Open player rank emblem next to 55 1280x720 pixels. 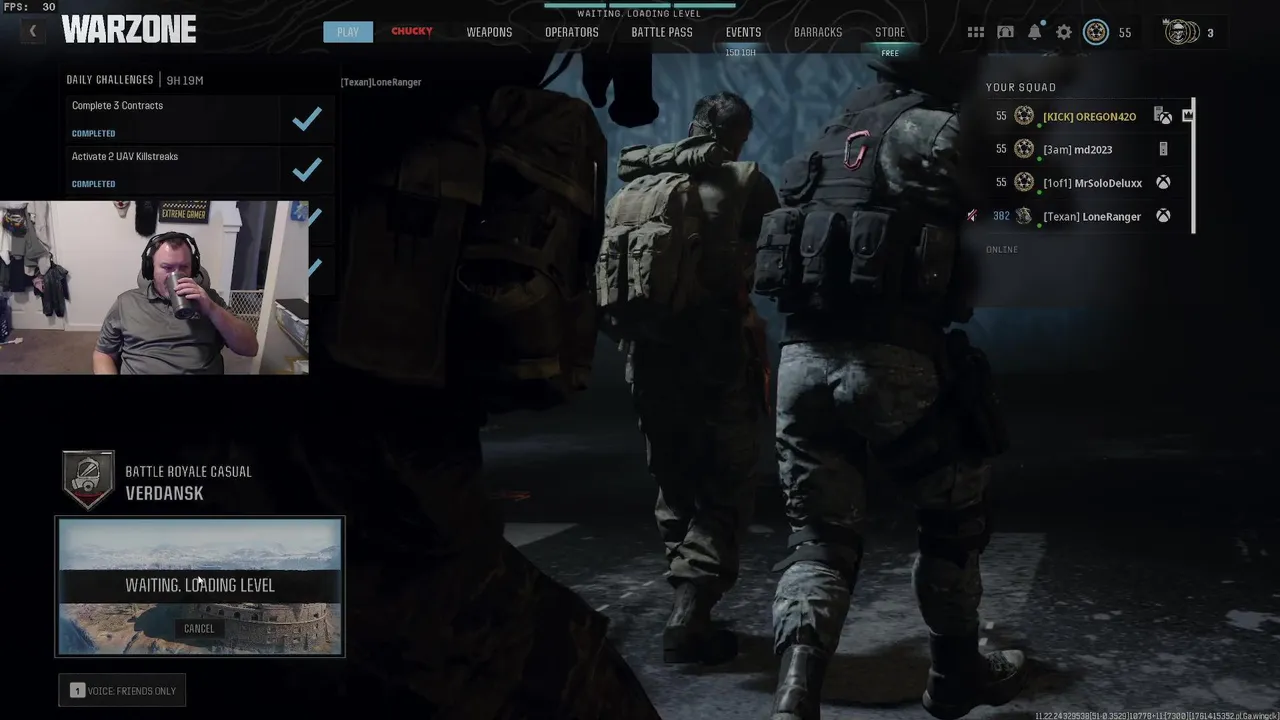coord(1096,32)
